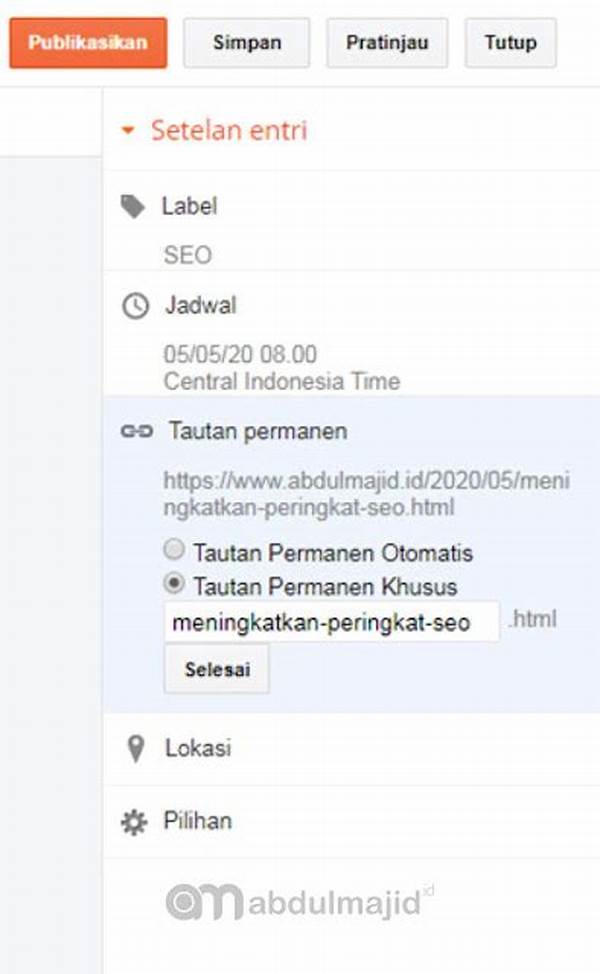Screen dimensions: 600x974
Task: Expand the Lokasi section
Action: (198, 749)
